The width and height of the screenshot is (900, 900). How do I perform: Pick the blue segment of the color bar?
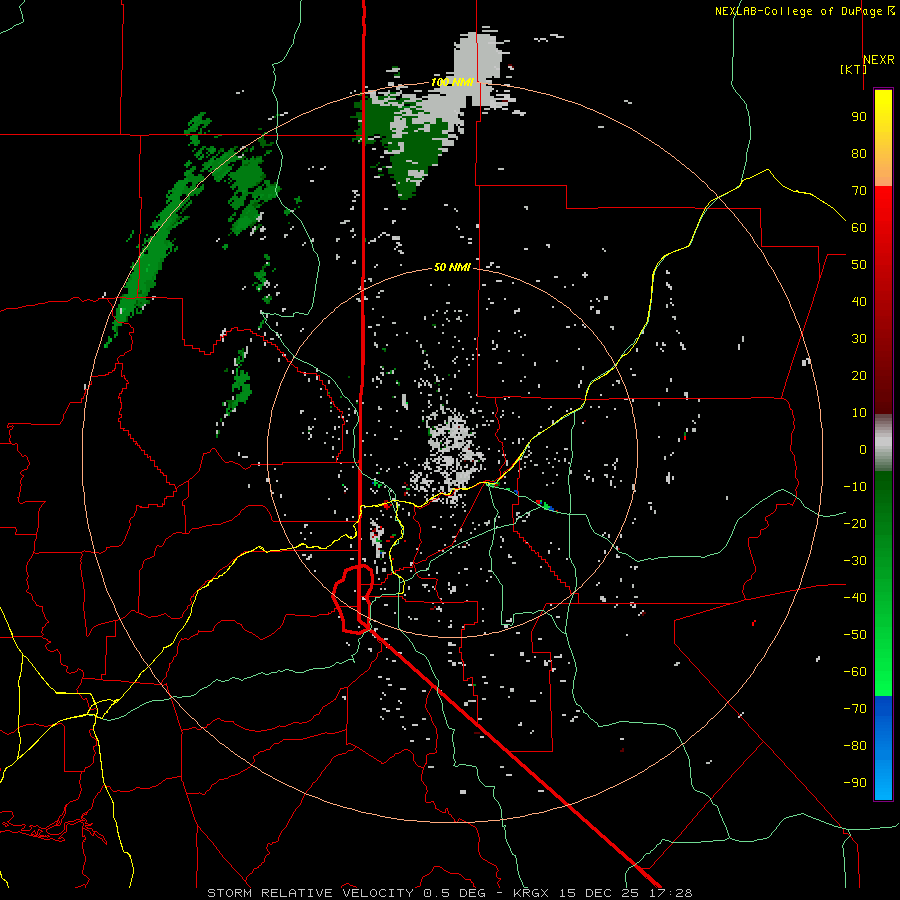[x=883, y=748]
